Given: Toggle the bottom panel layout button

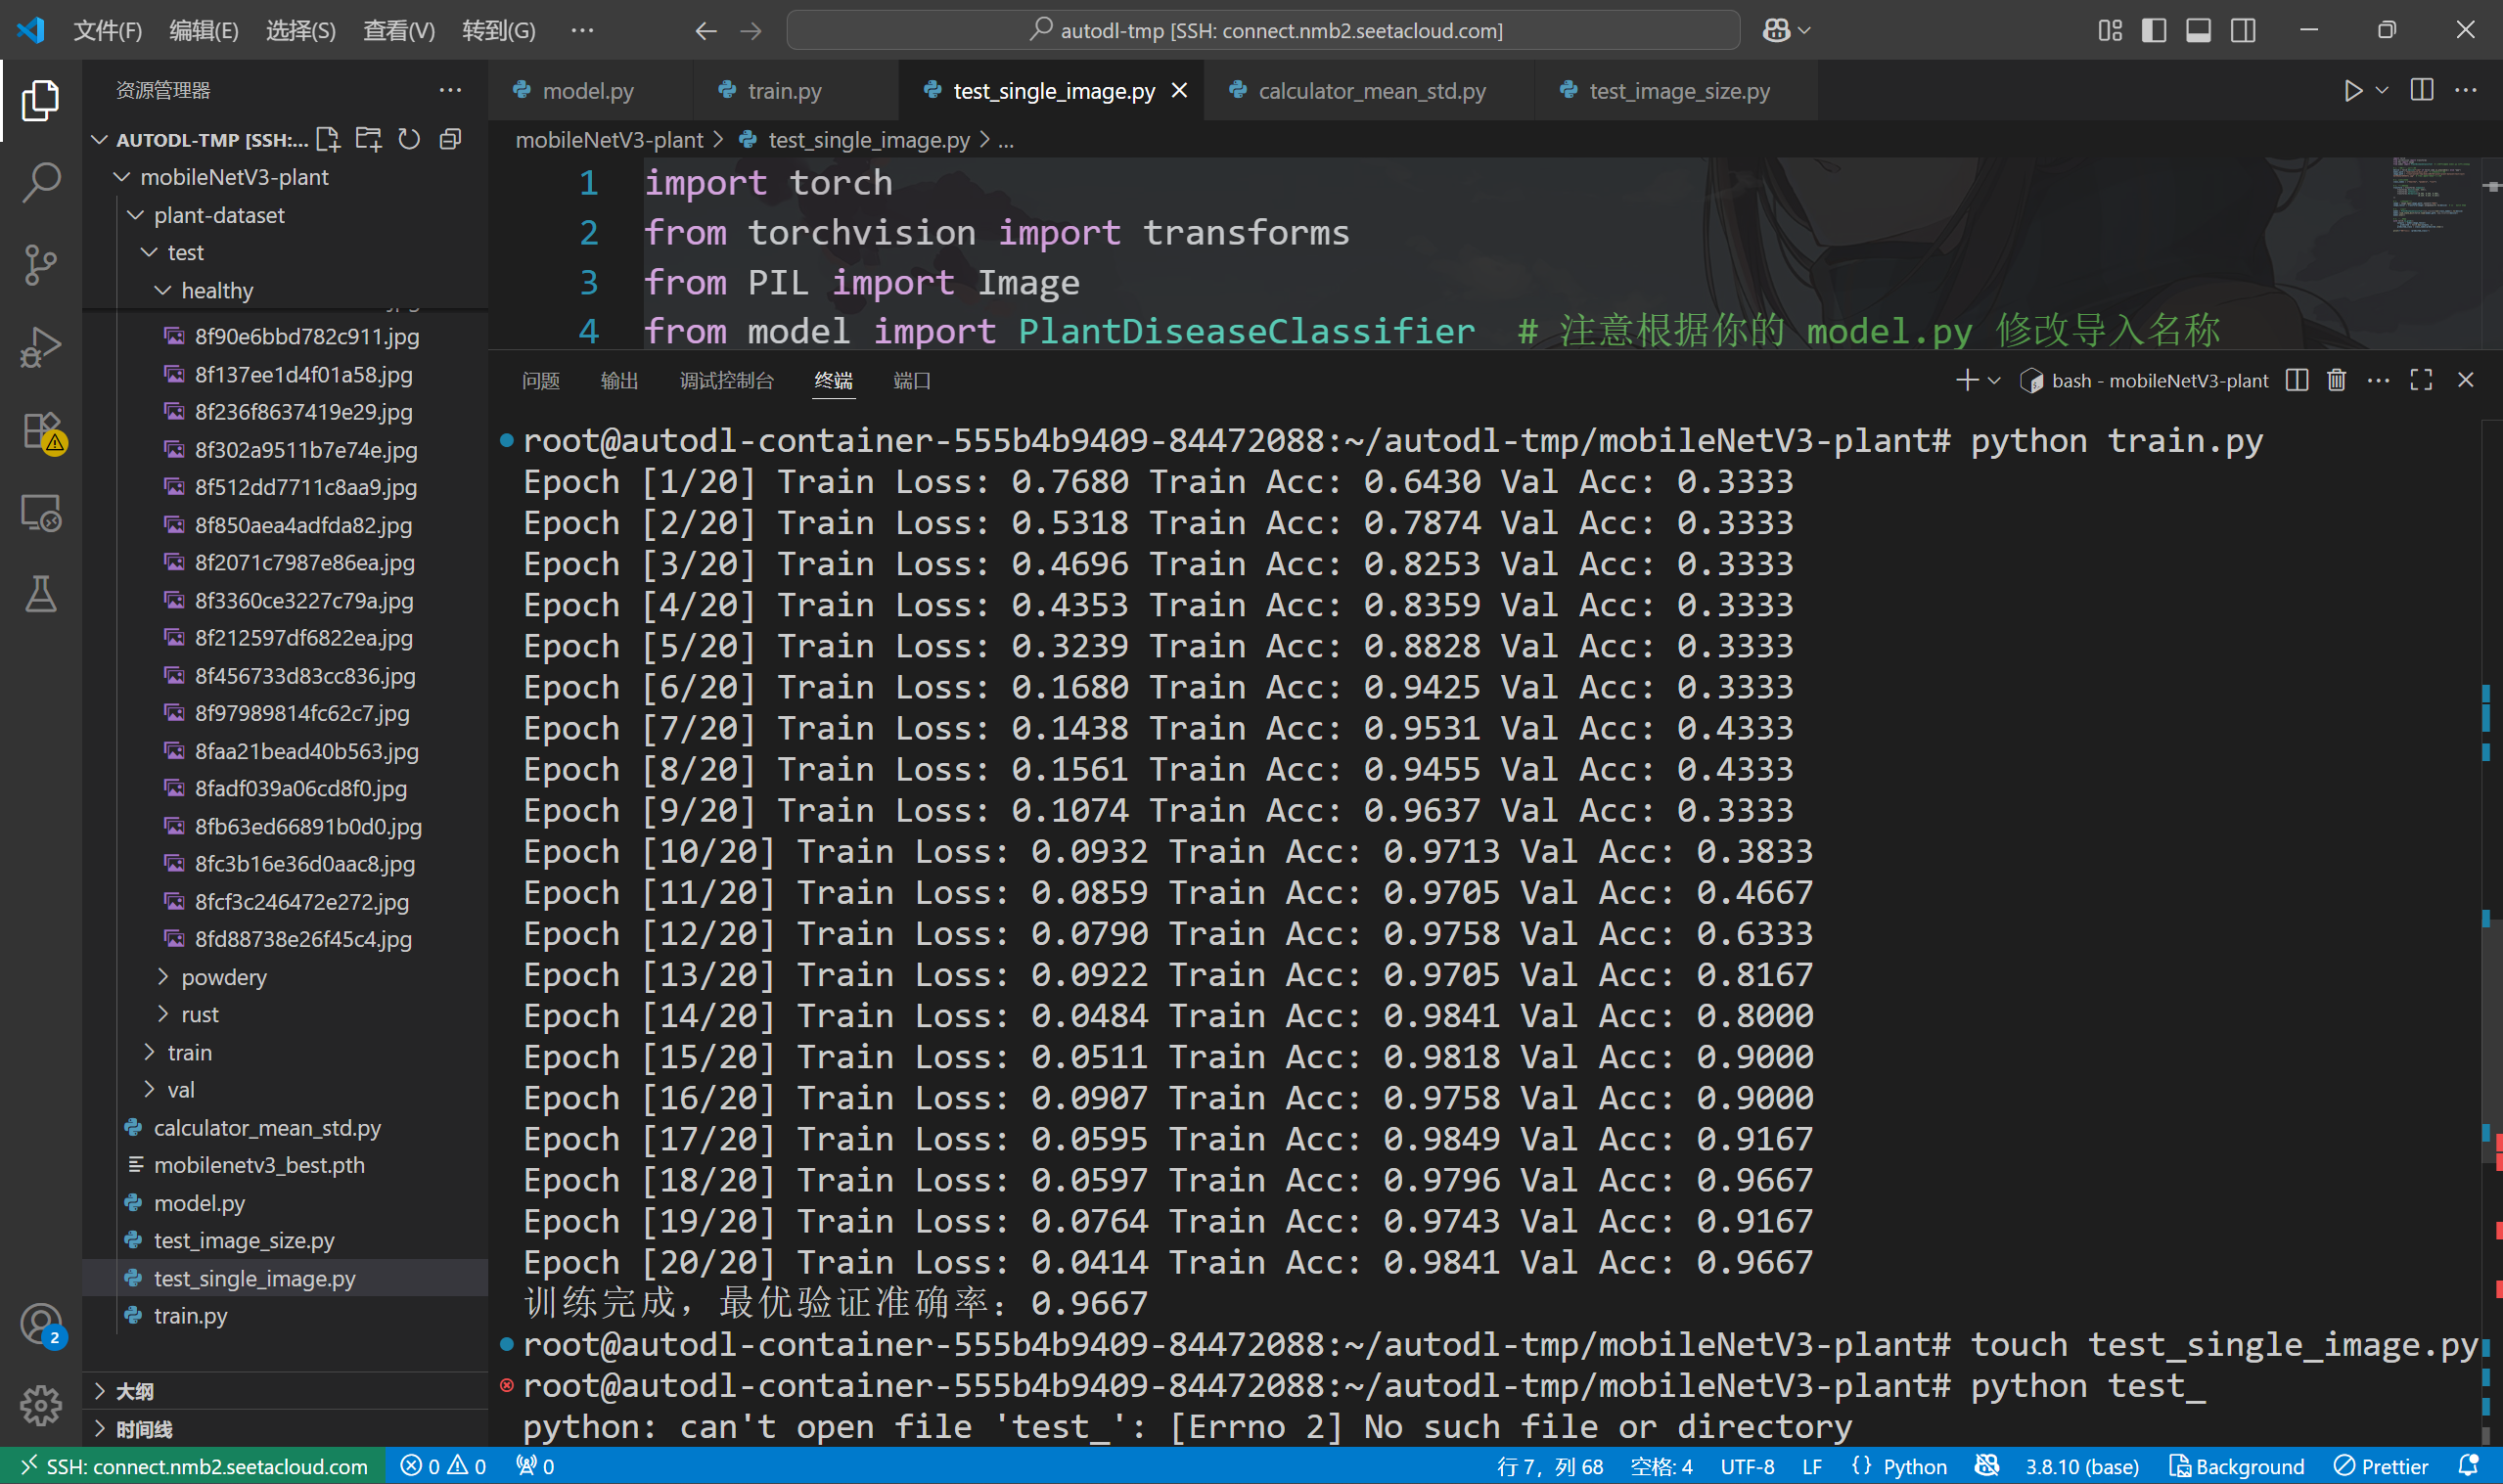Looking at the screenshot, I should [2197, 30].
